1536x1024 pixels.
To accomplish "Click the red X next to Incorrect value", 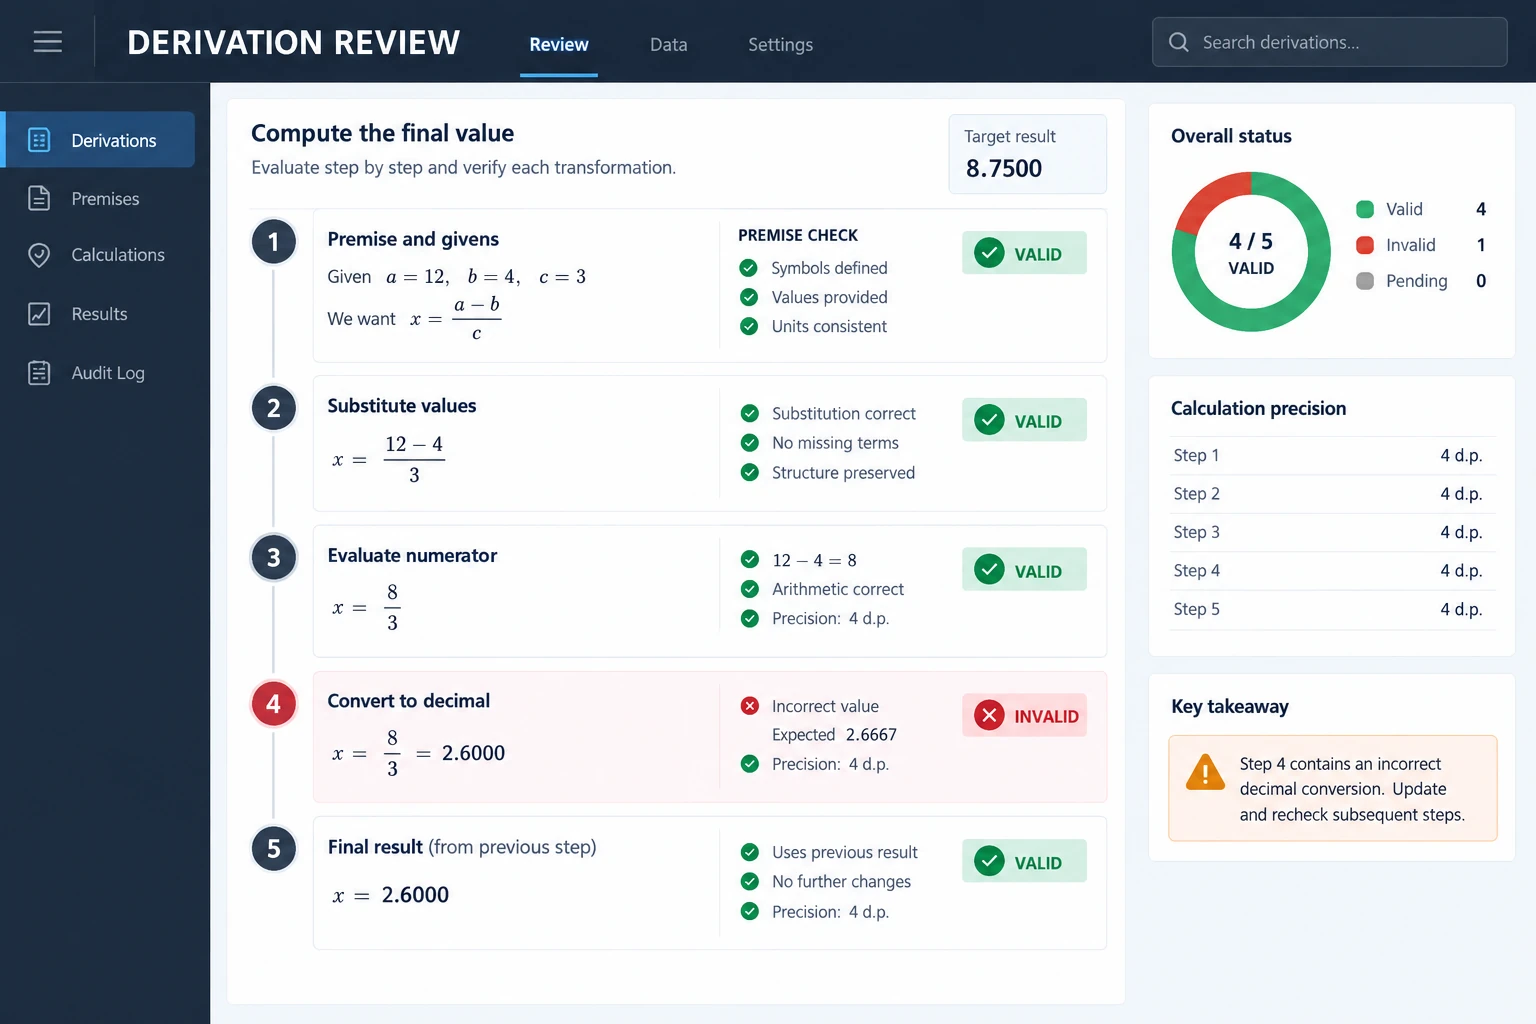I will pos(749,706).
